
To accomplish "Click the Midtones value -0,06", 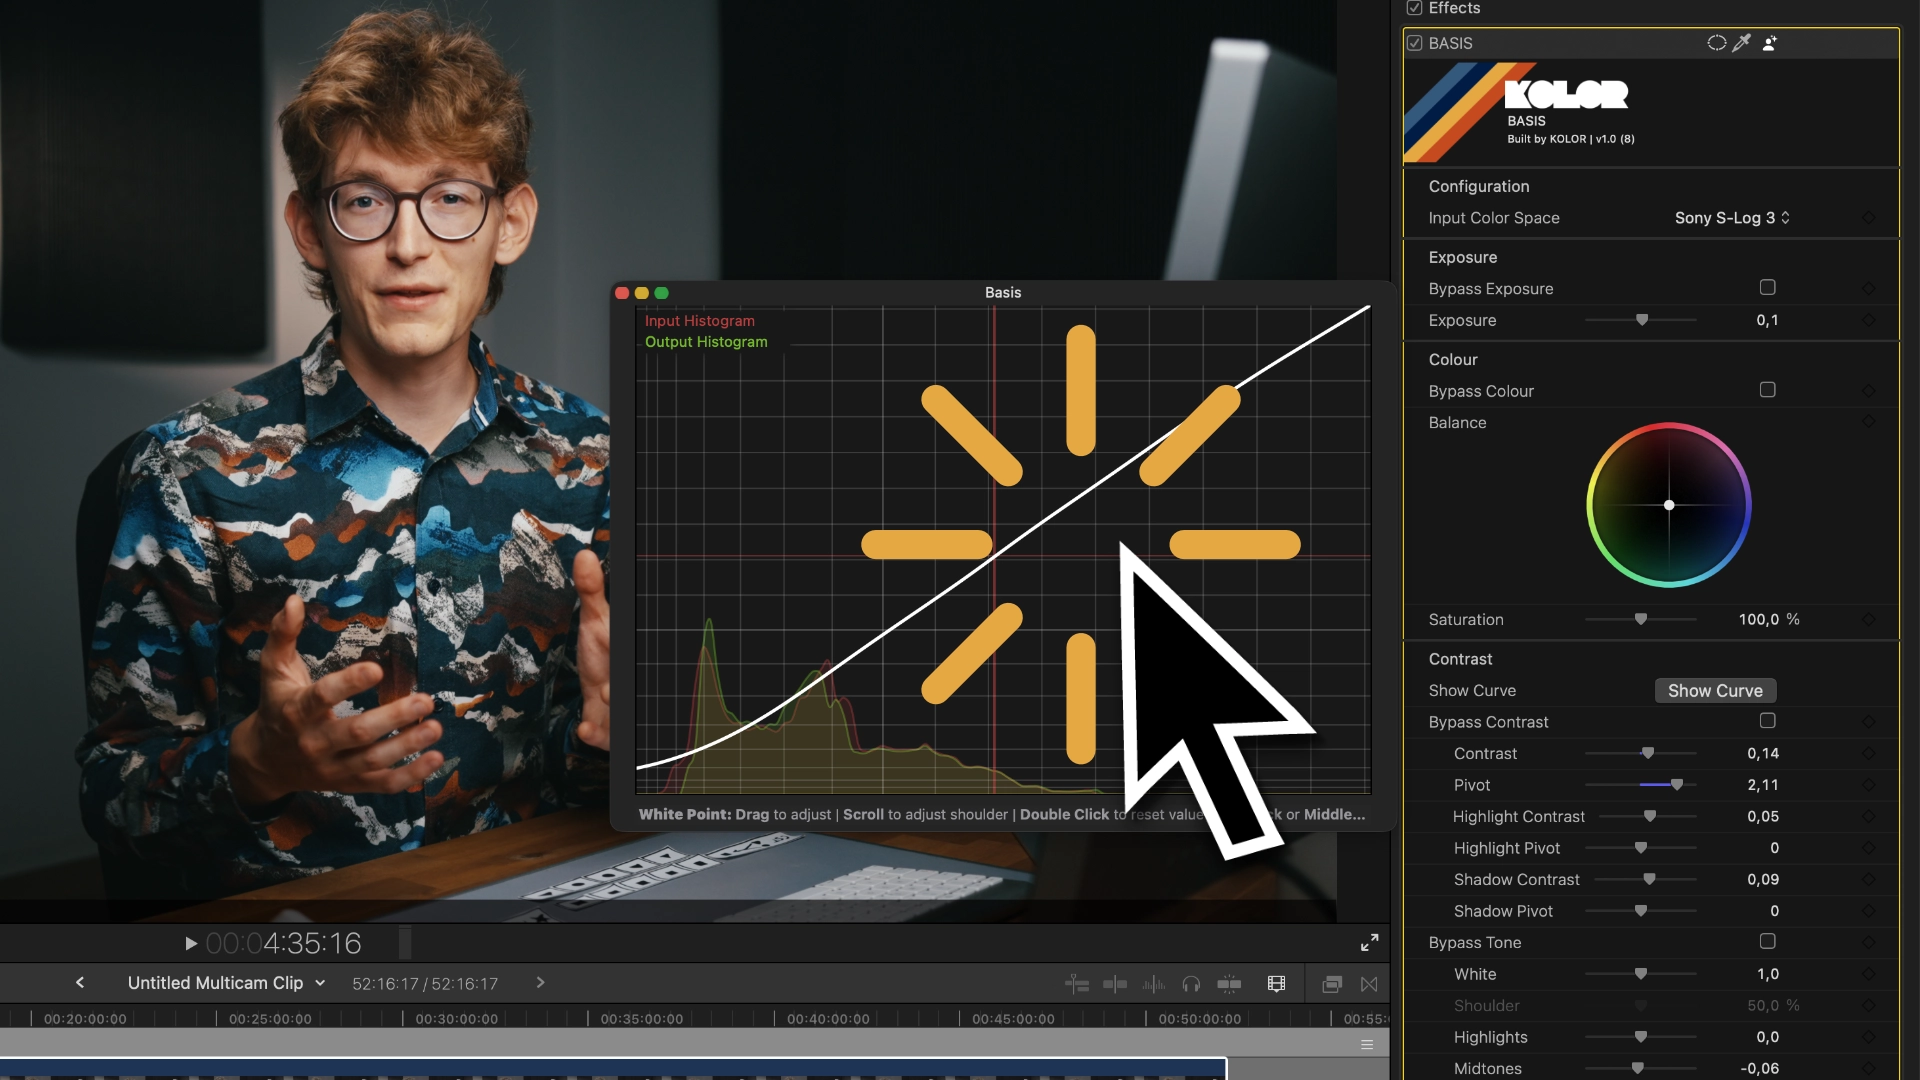I will [x=1759, y=1068].
